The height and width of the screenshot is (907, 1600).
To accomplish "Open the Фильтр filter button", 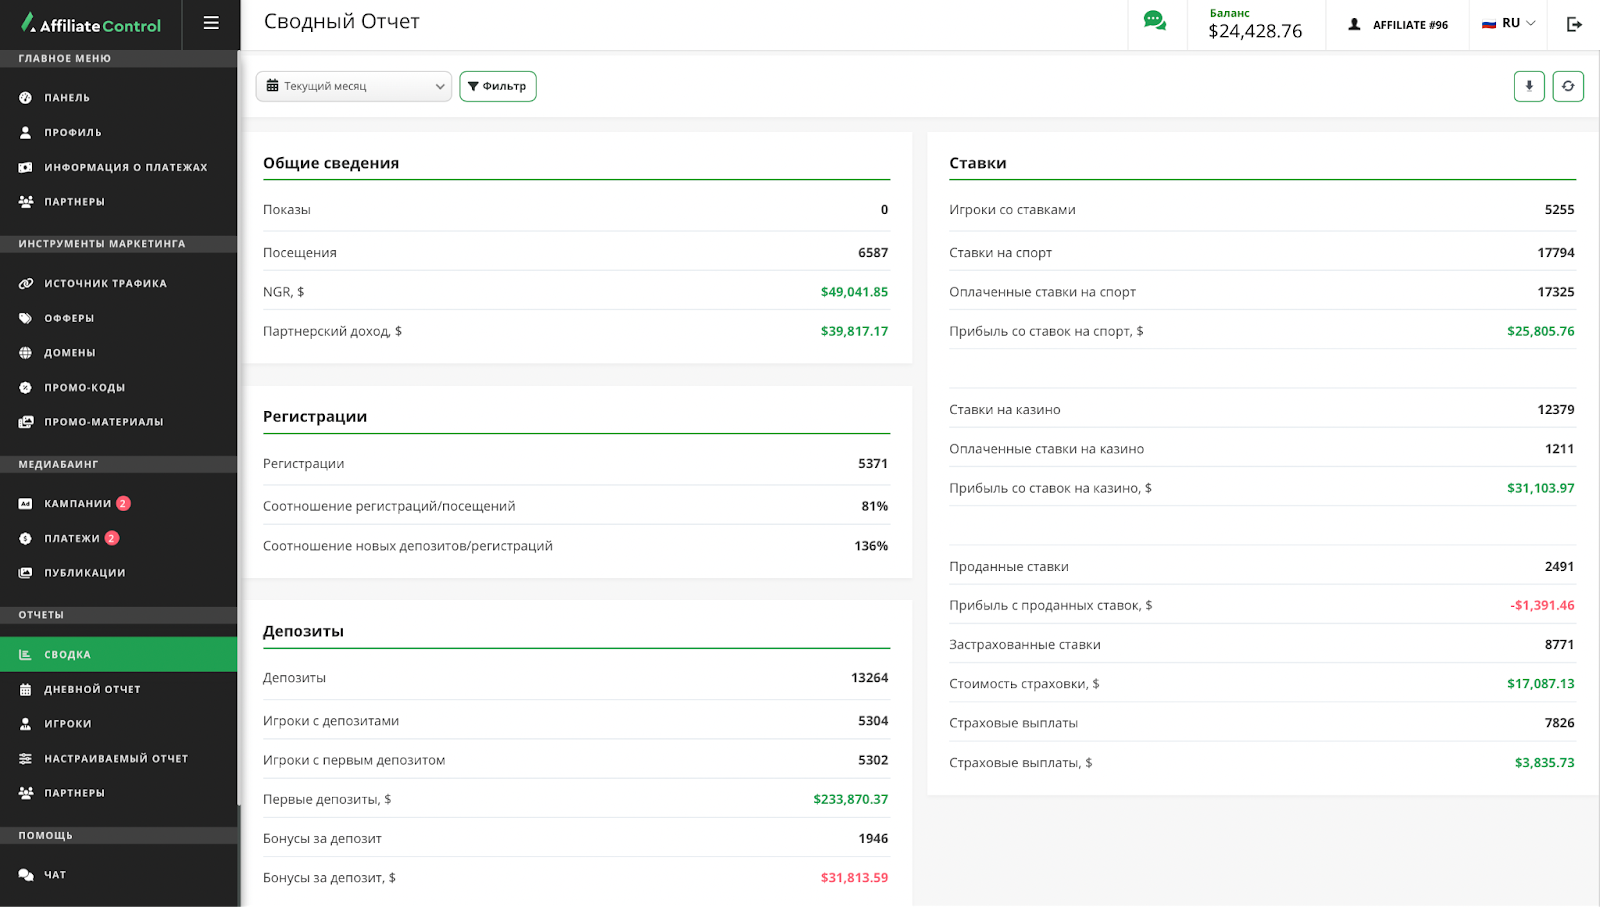I will (497, 86).
